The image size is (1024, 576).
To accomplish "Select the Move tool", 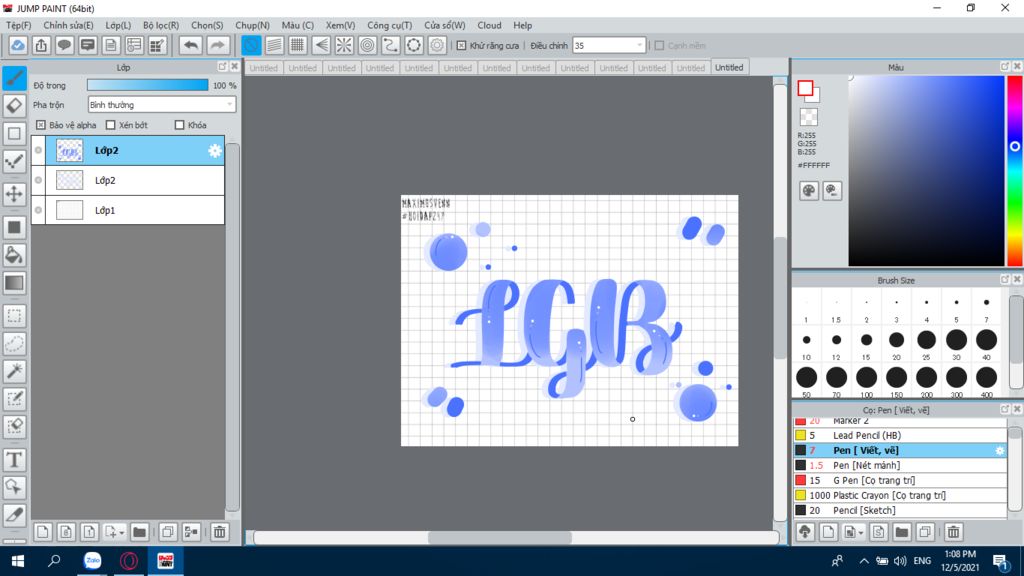I will tap(14, 194).
